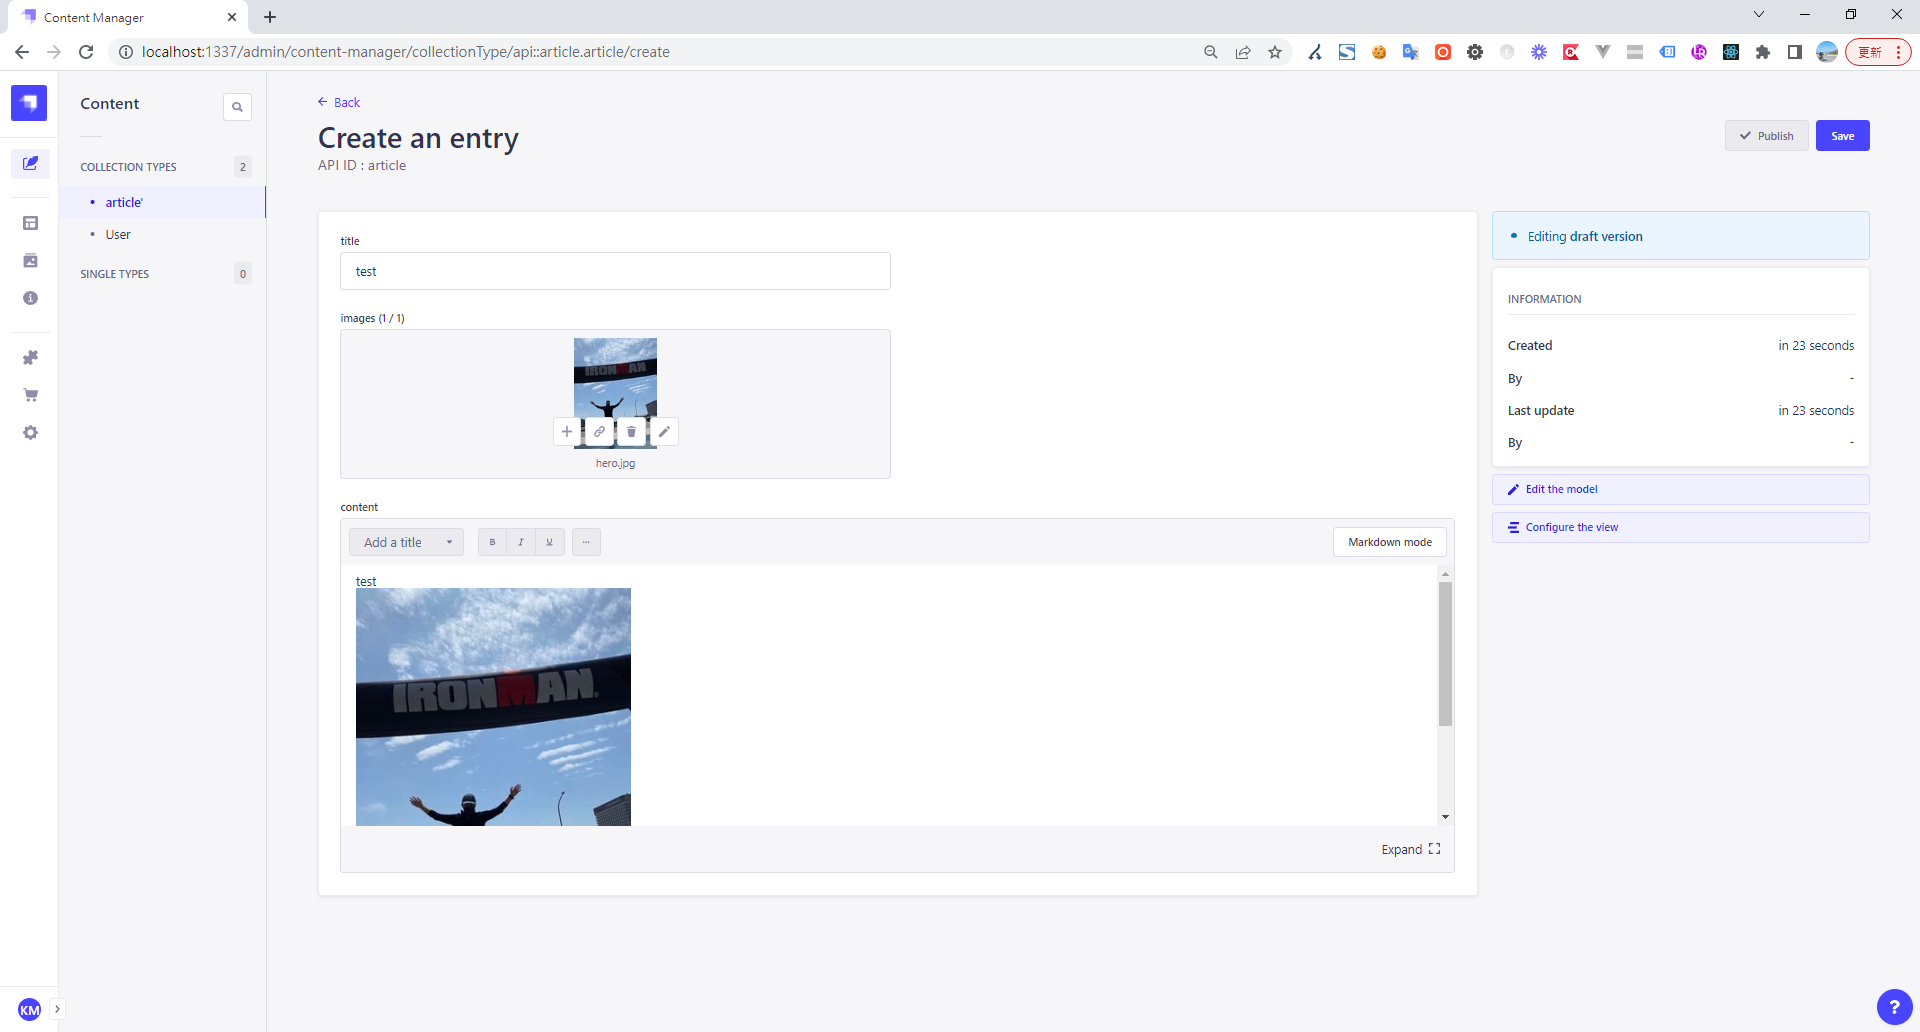The width and height of the screenshot is (1920, 1032).
Task: Edit hero.jpg using the pencil icon
Action: (664, 432)
